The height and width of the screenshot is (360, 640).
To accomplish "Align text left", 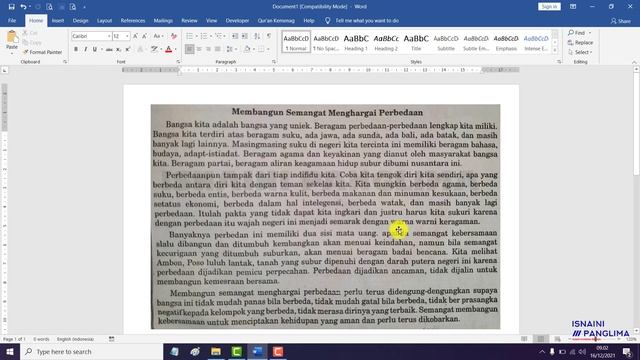I will 189,49.
